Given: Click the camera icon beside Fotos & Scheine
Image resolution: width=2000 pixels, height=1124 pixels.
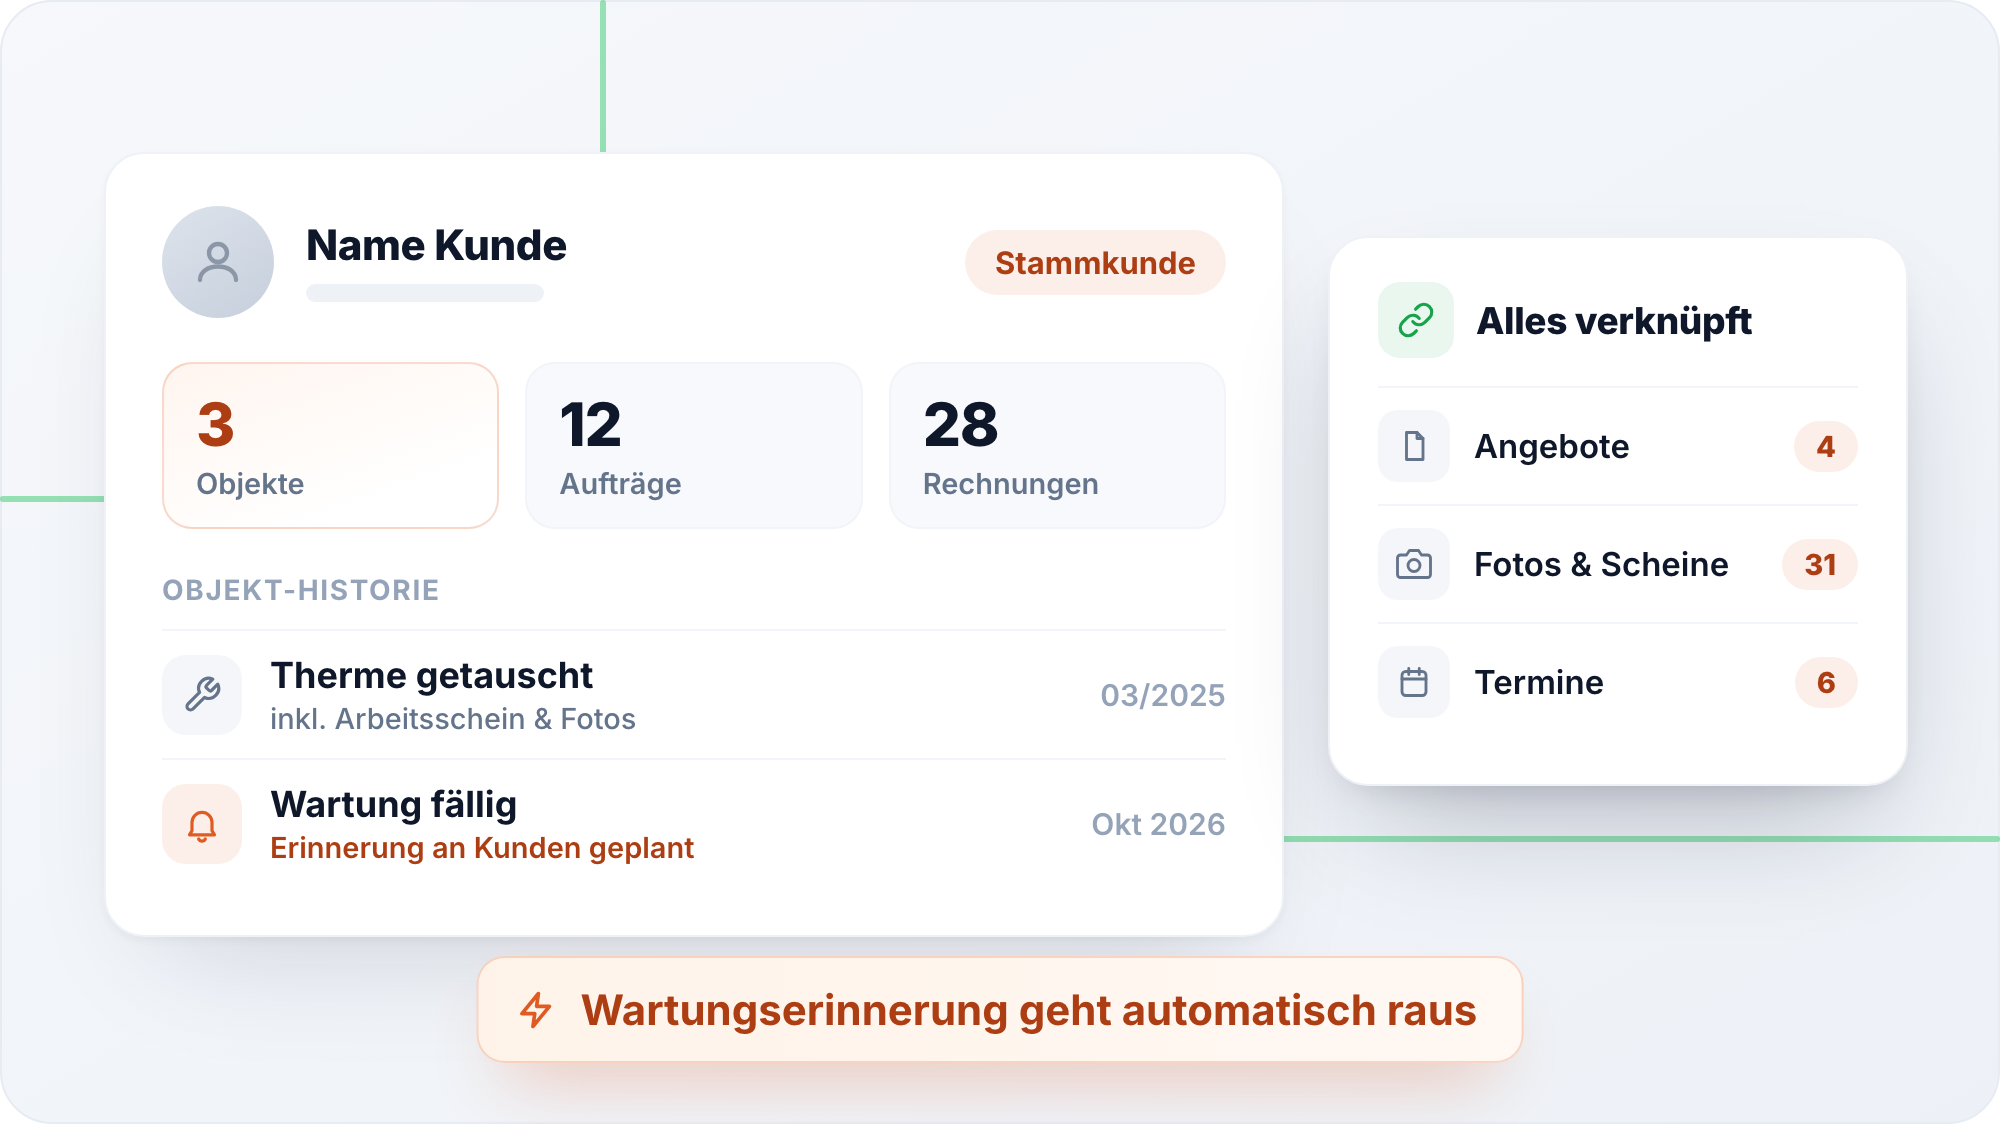Looking at the screenshot, I should pyautogui.click(x=1414, y=564).
